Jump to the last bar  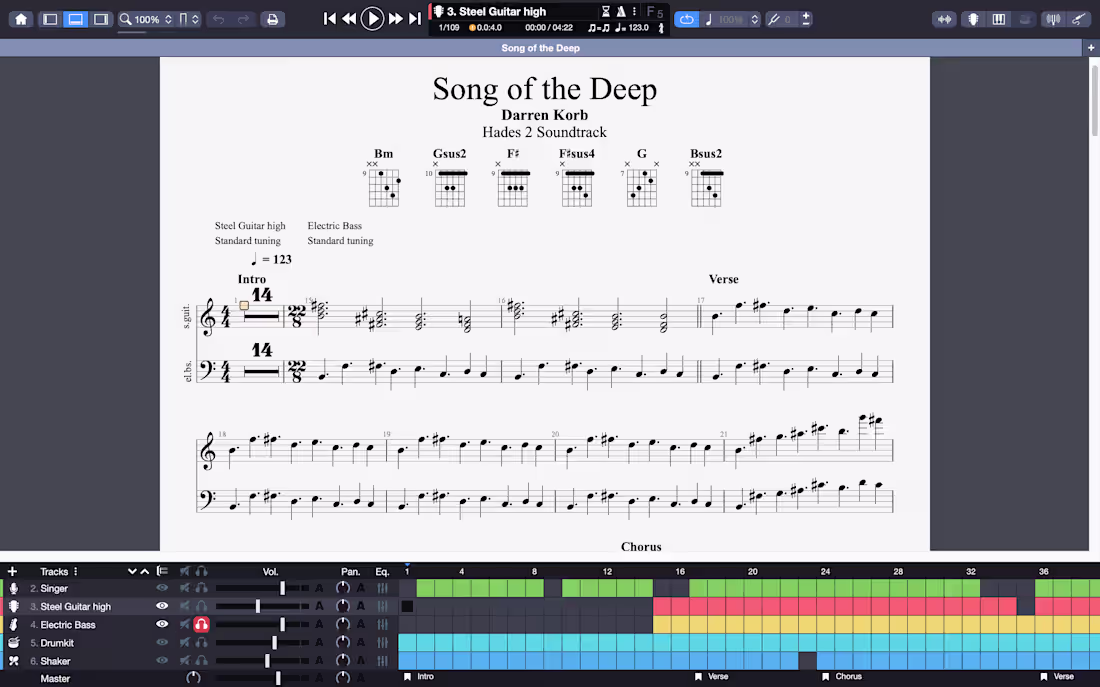tap(415, 19)
